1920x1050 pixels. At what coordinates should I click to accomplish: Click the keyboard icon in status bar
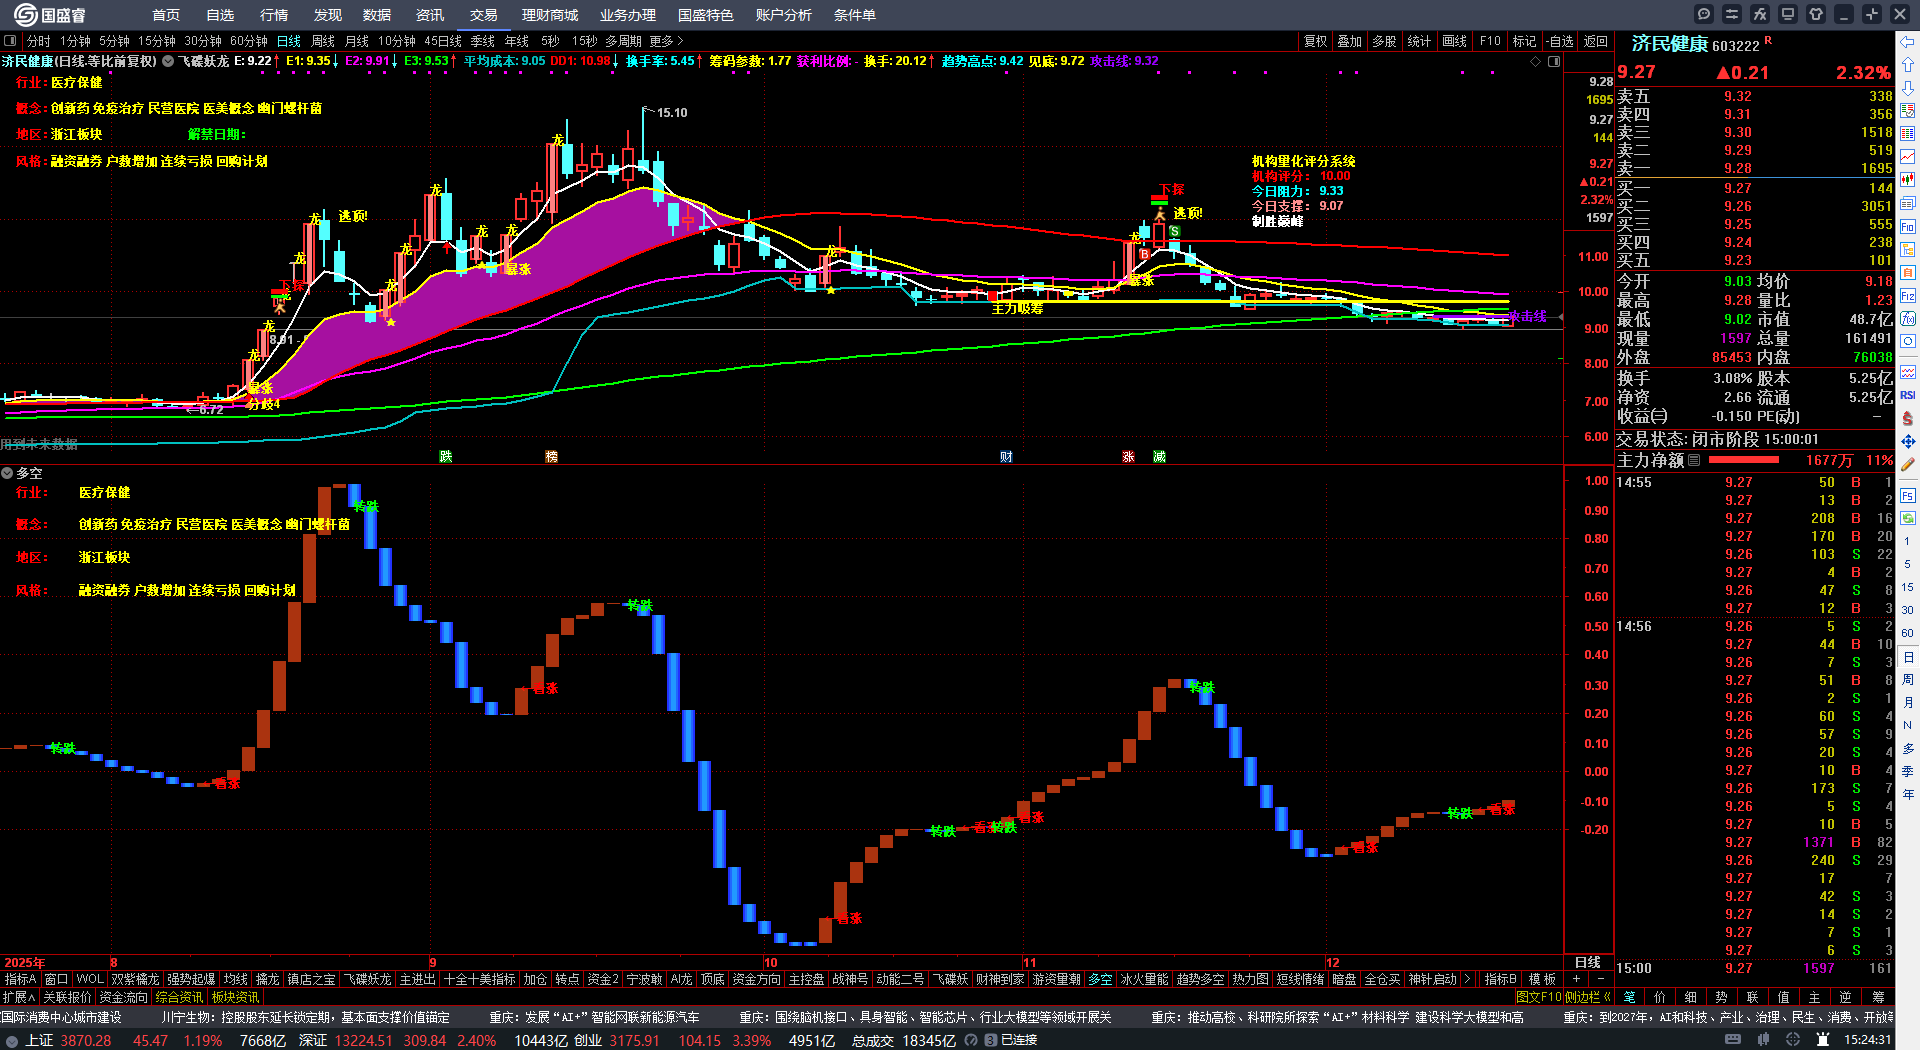click(x=1733, y=1040)
